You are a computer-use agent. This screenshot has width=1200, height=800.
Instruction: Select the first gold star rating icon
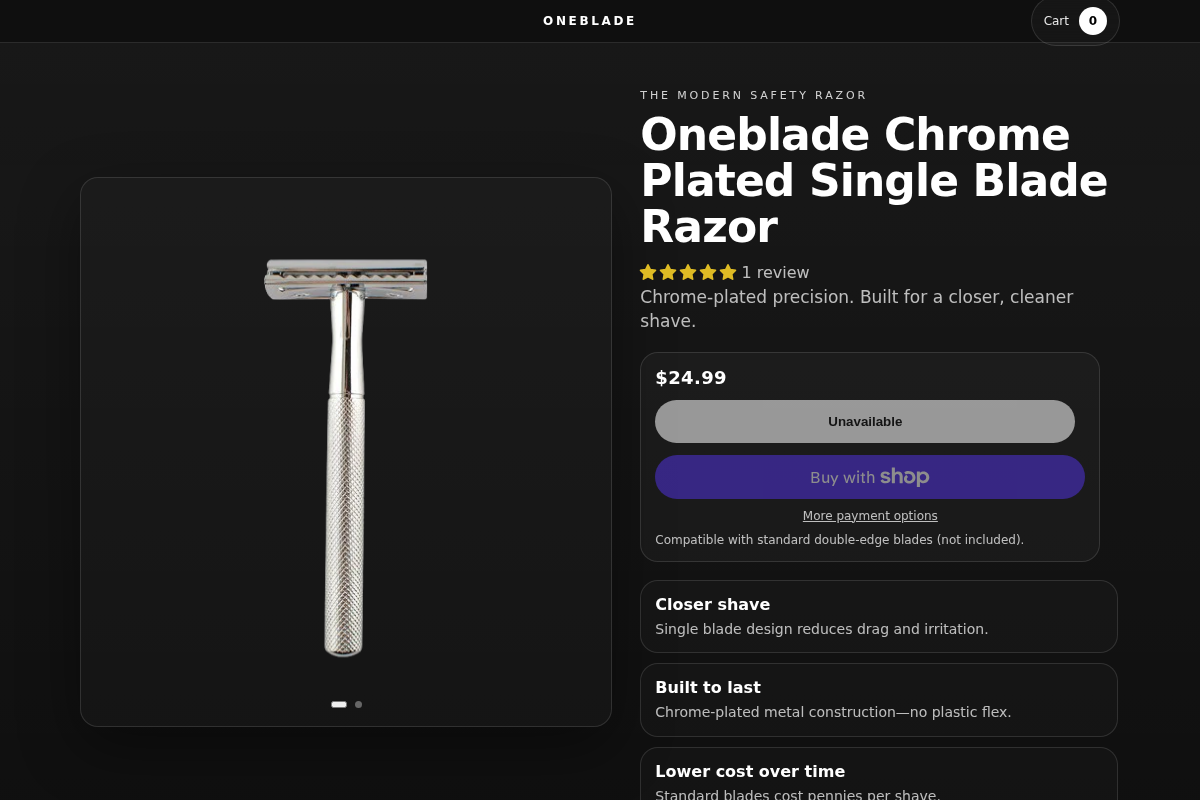(x=648, y=271)
